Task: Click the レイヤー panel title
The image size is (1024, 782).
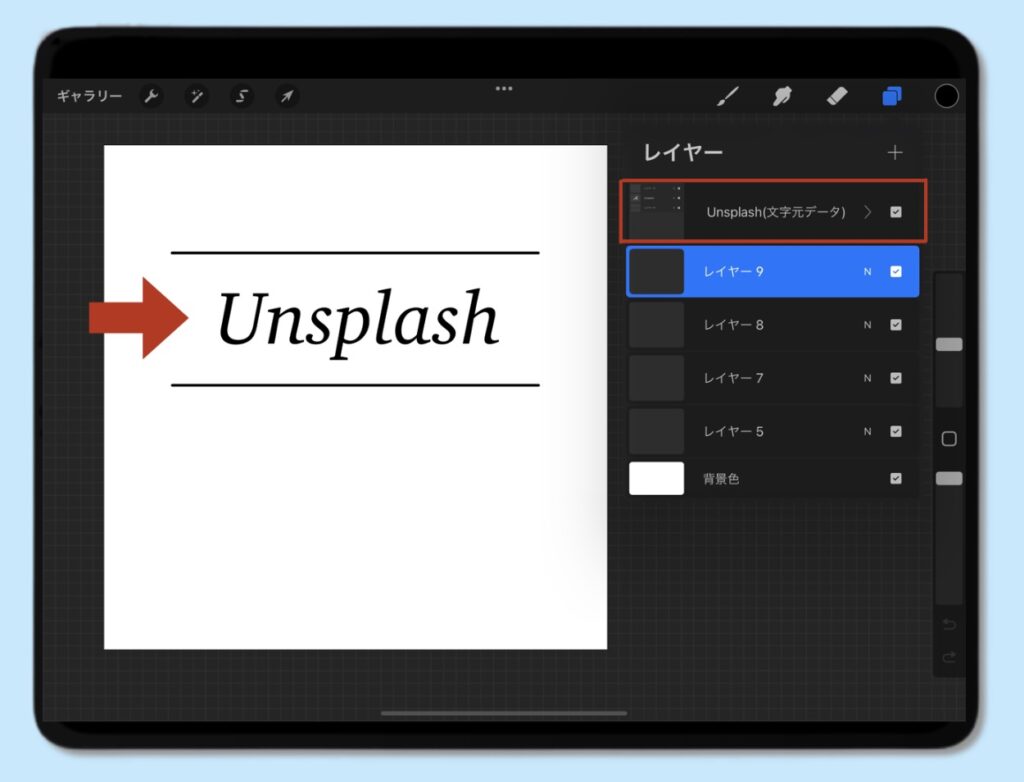Action: [682, 152]
